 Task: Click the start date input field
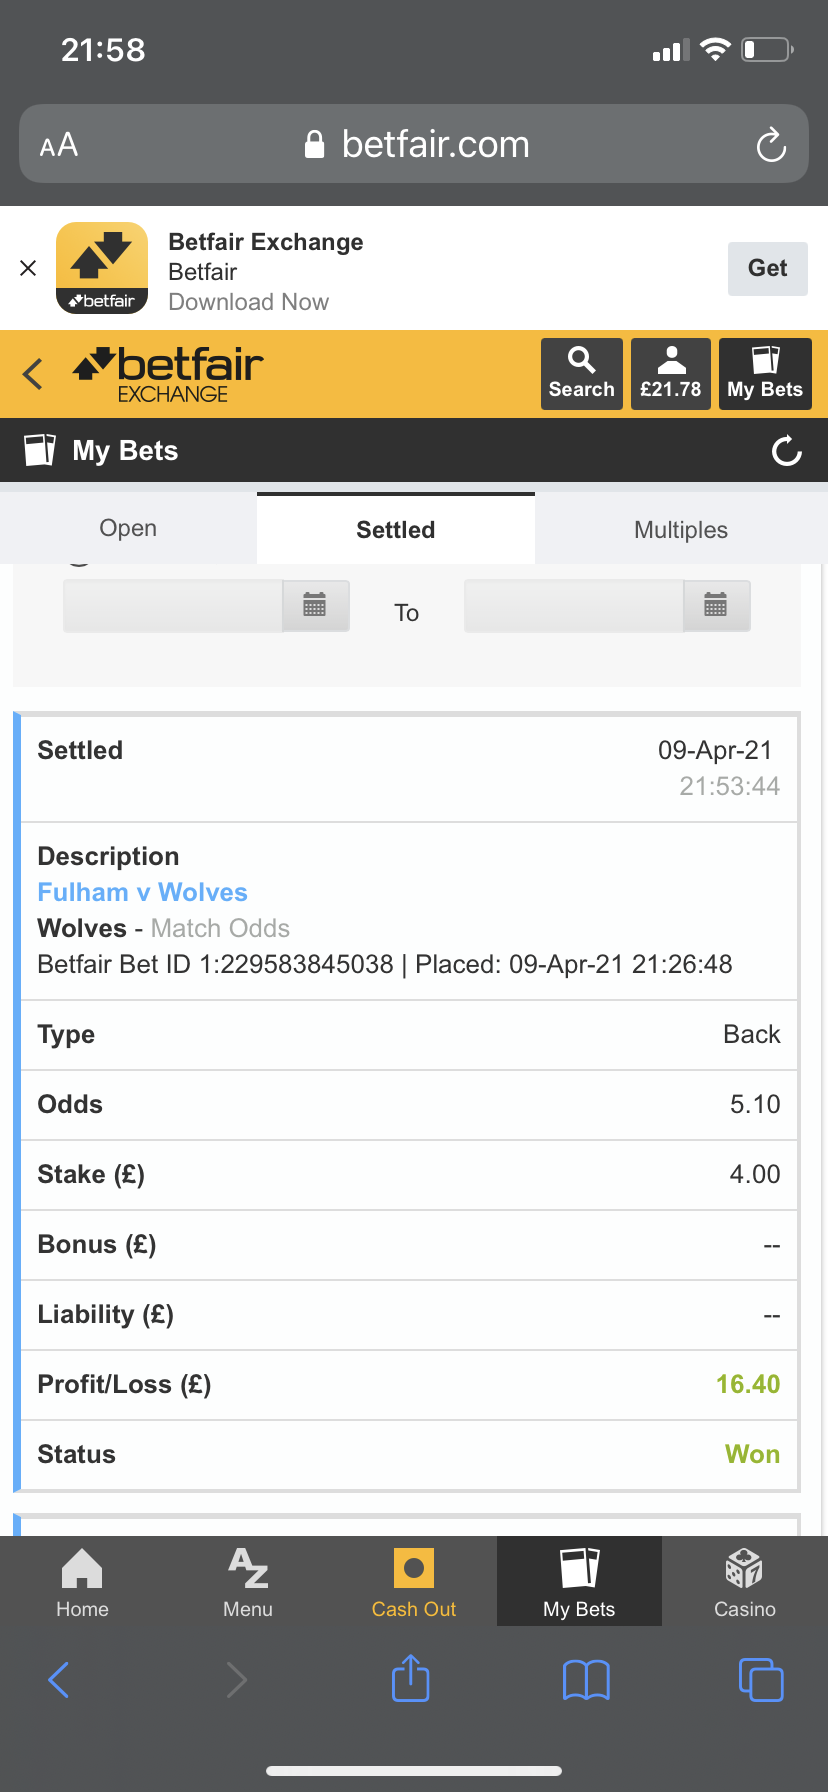(x=173, y=606)
